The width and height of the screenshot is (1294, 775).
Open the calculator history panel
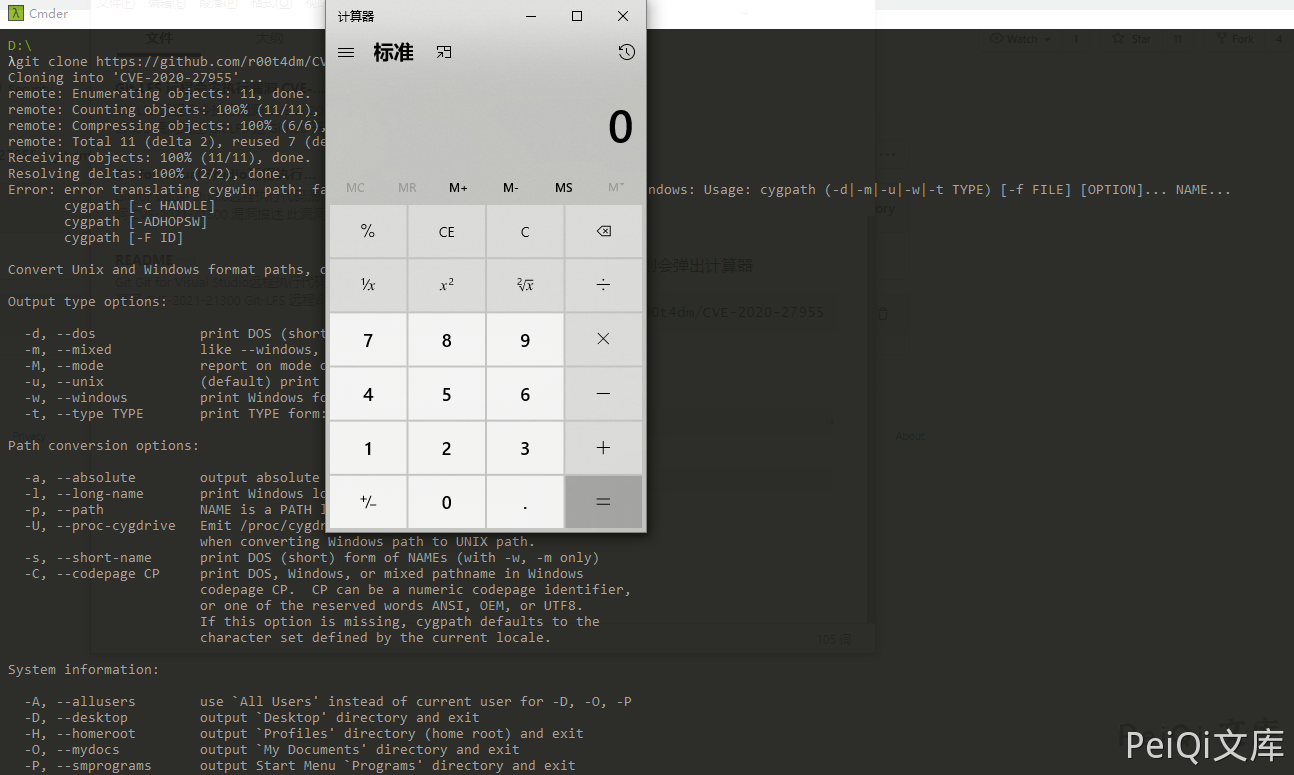626,53
